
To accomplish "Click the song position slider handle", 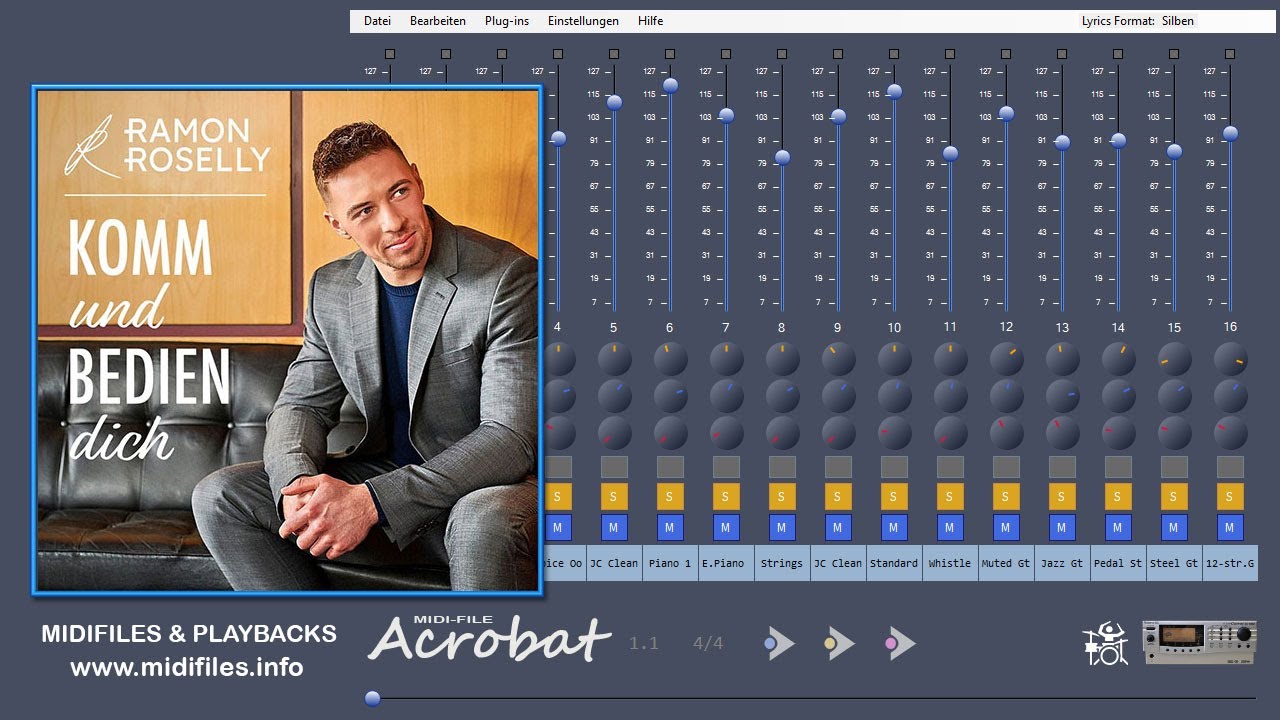I will (373, 698).
